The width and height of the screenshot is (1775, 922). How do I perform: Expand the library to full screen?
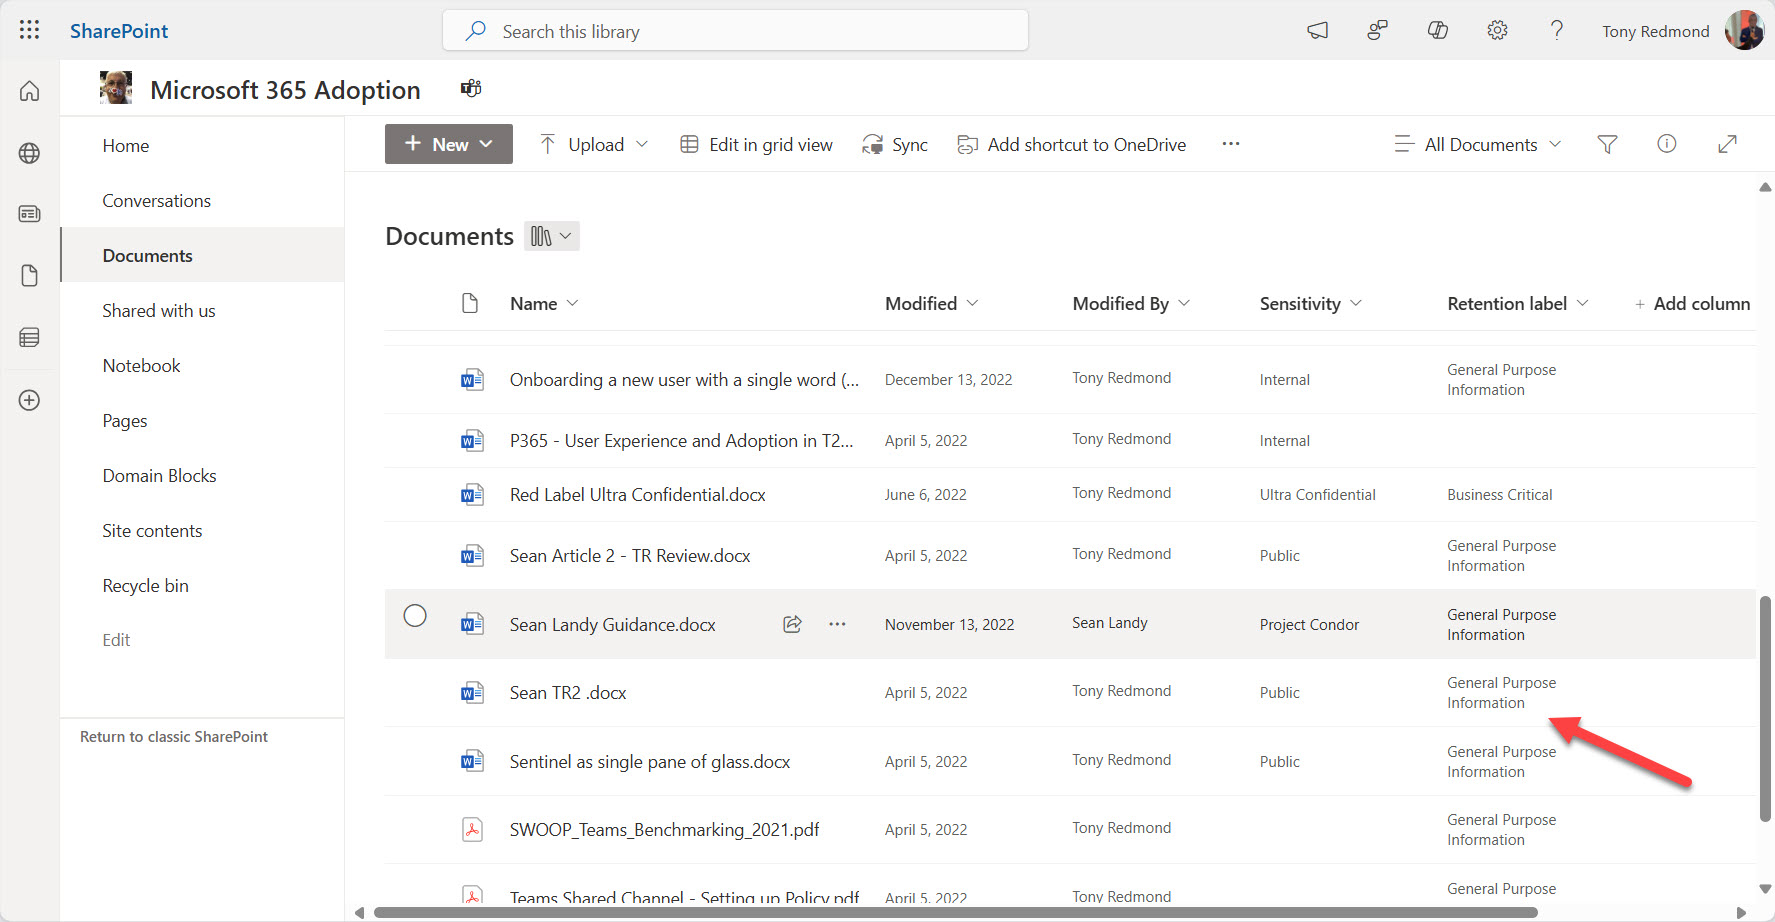tap(1727, 144)
